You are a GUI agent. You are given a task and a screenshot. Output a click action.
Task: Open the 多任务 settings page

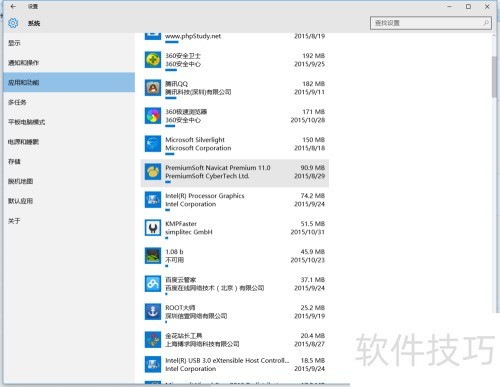click(69, 102)
